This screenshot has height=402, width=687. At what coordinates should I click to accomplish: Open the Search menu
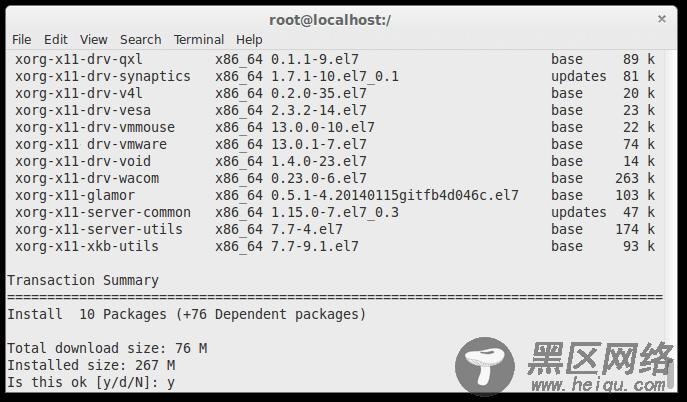[141, 40]
